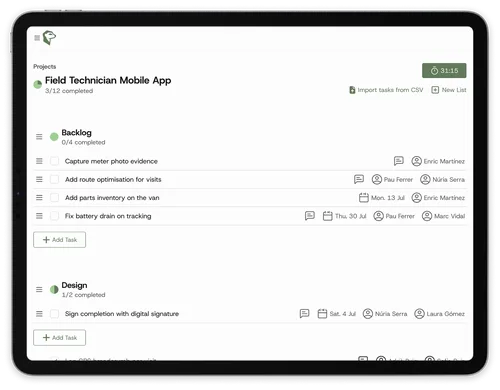Grab drag handle for Add parts inventory task
This screenshot has width=500, height=390.
[x=39, y=198]
